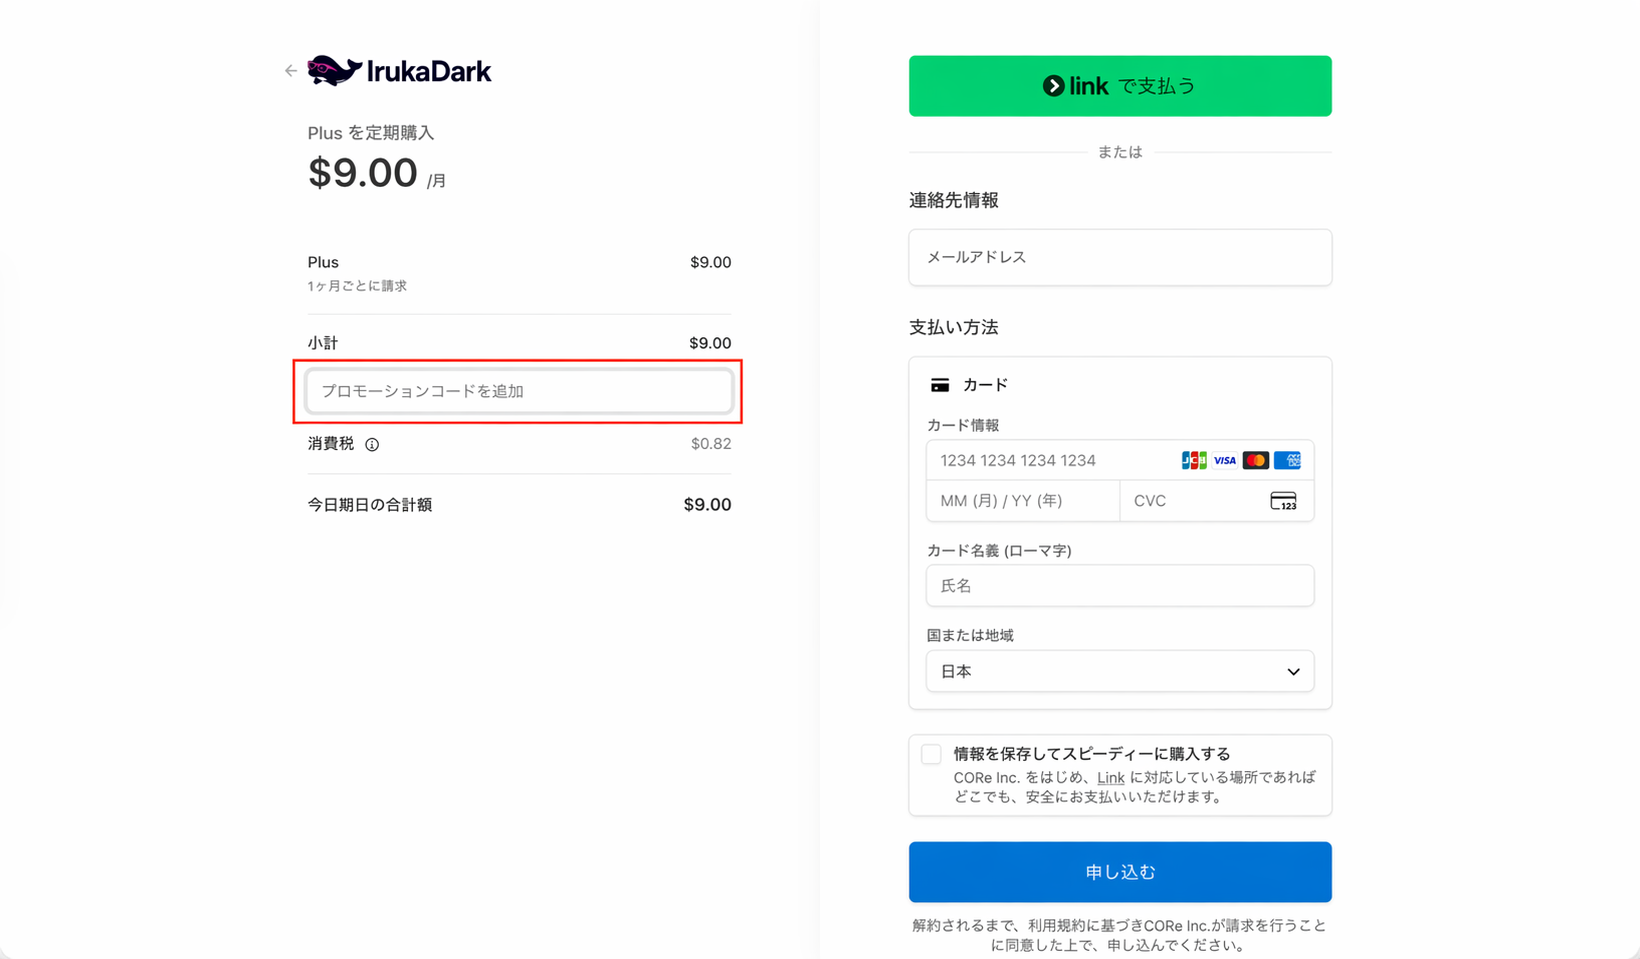Click the JCB card brand icon
Image resolution: width=1640 pixels, height=959 pixels.
coord(1193,460)
